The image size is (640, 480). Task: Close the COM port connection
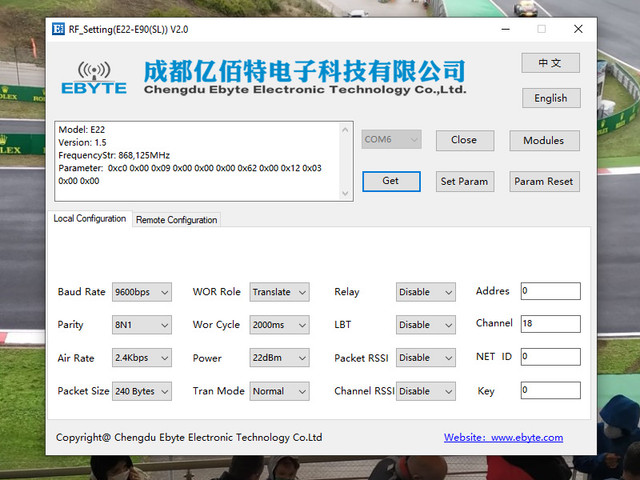tap(464, 140)
